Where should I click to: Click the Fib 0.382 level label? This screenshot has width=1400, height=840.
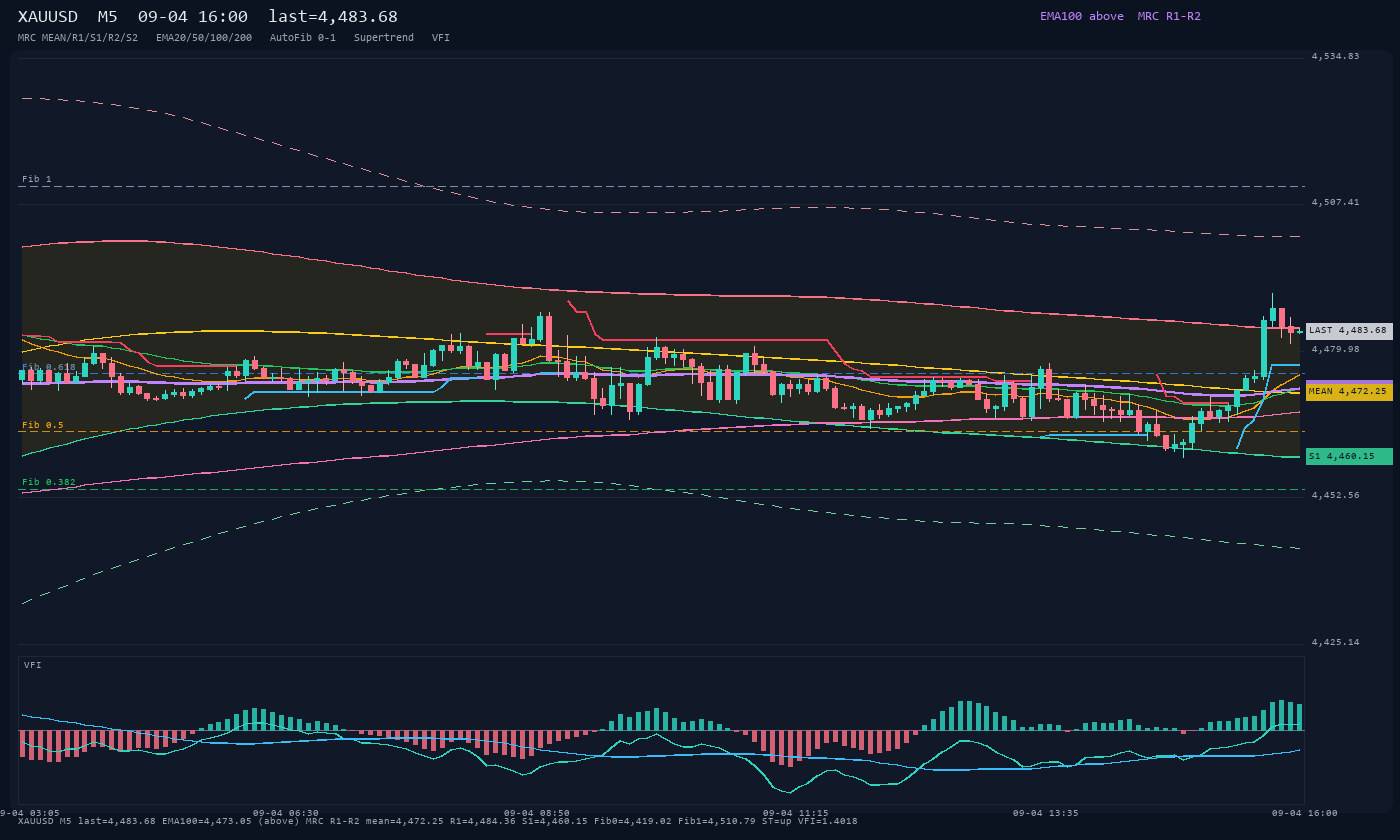pos(49,482)
